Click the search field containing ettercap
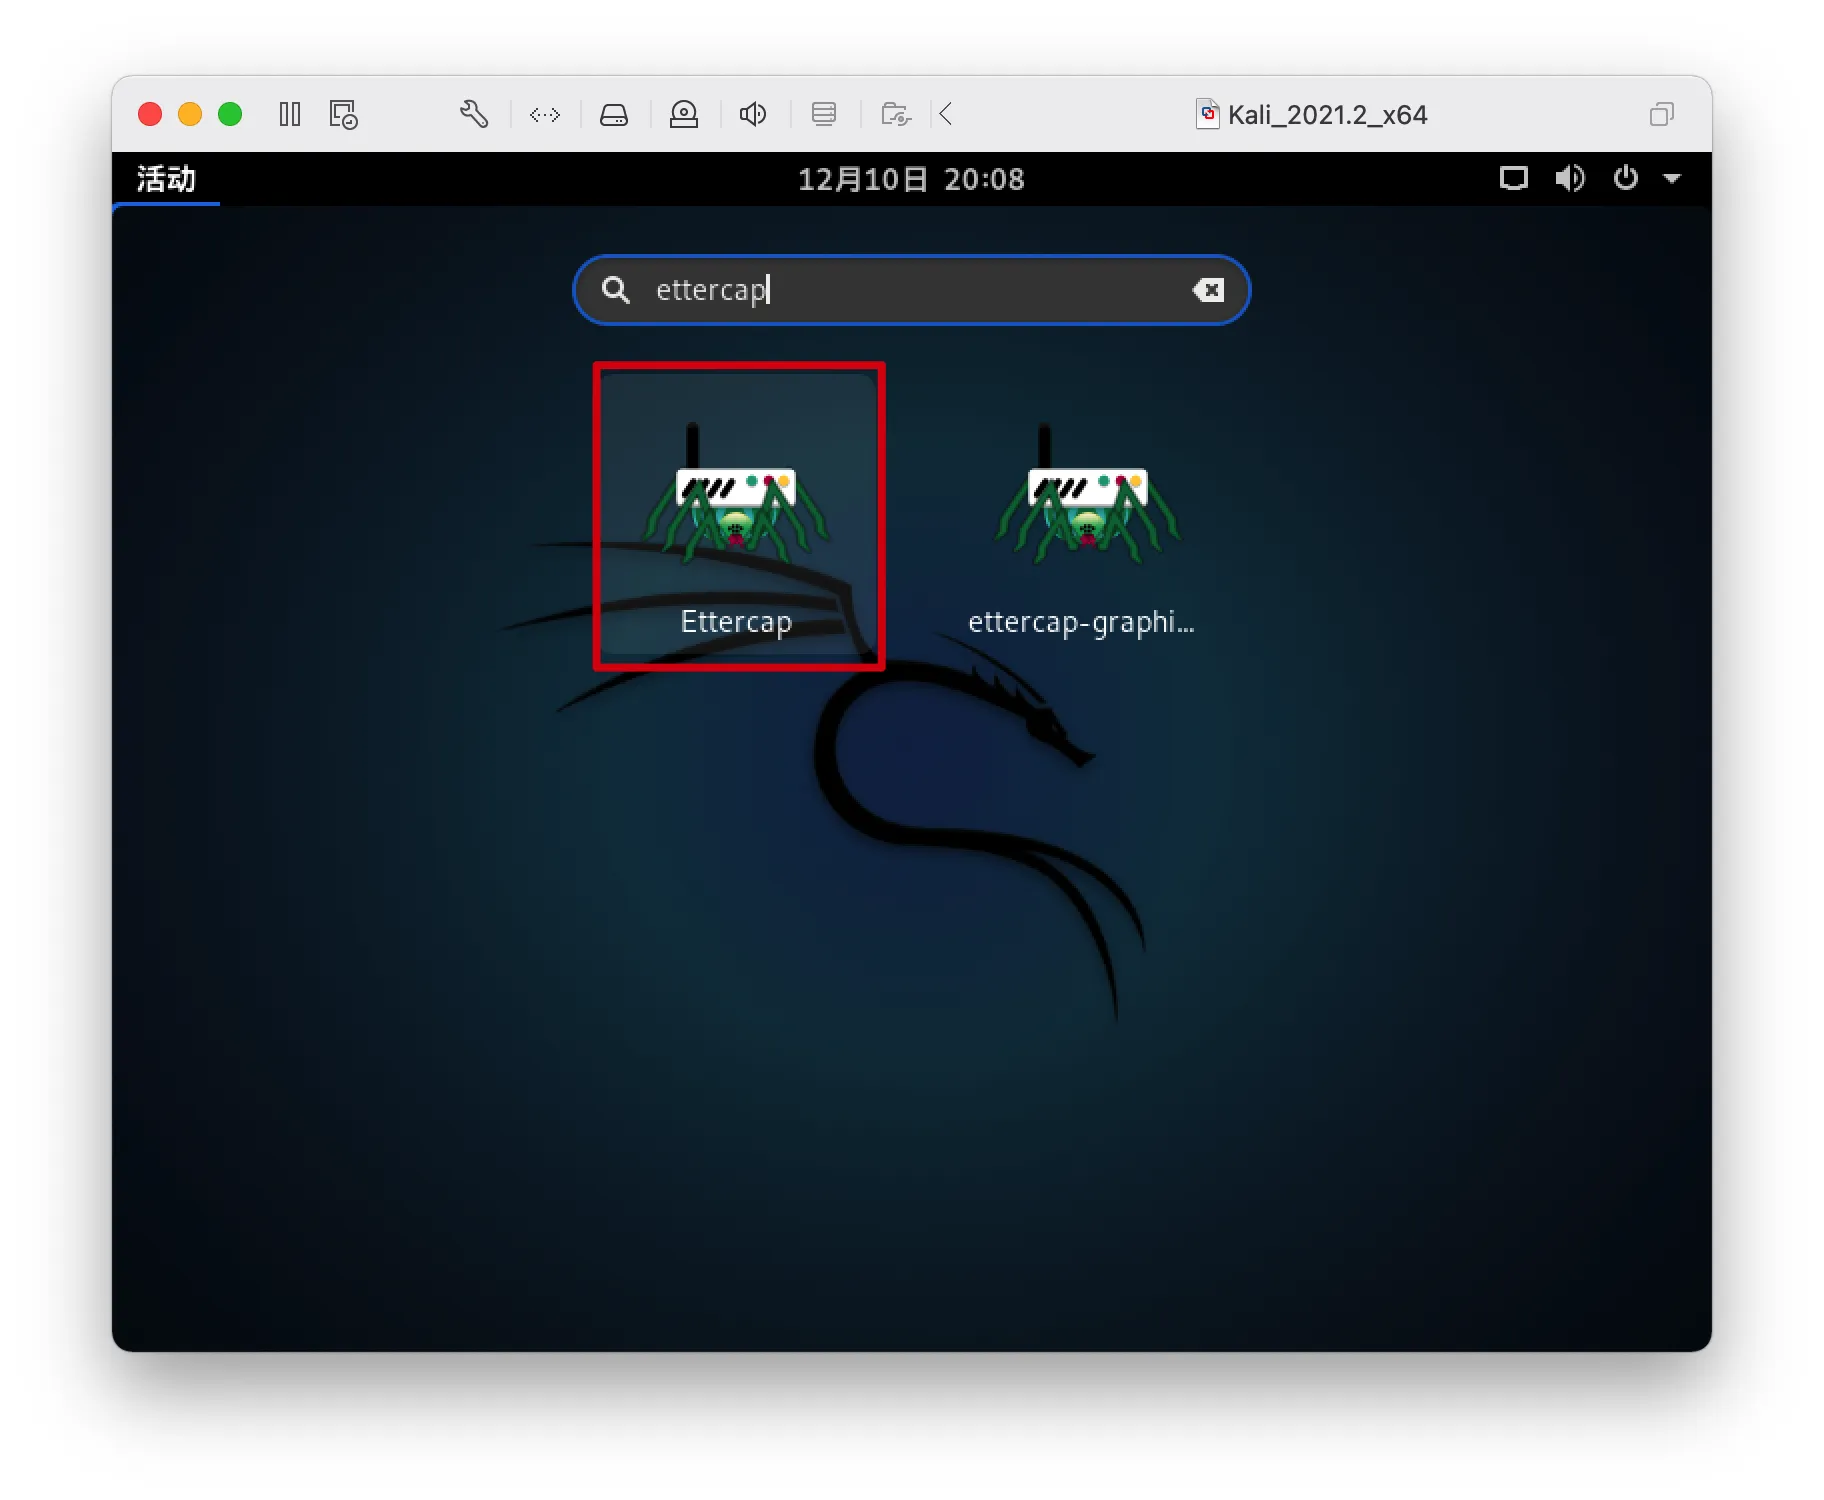Image resolution: width=1824 pixels, height=1500 pixels. [911, 290]
